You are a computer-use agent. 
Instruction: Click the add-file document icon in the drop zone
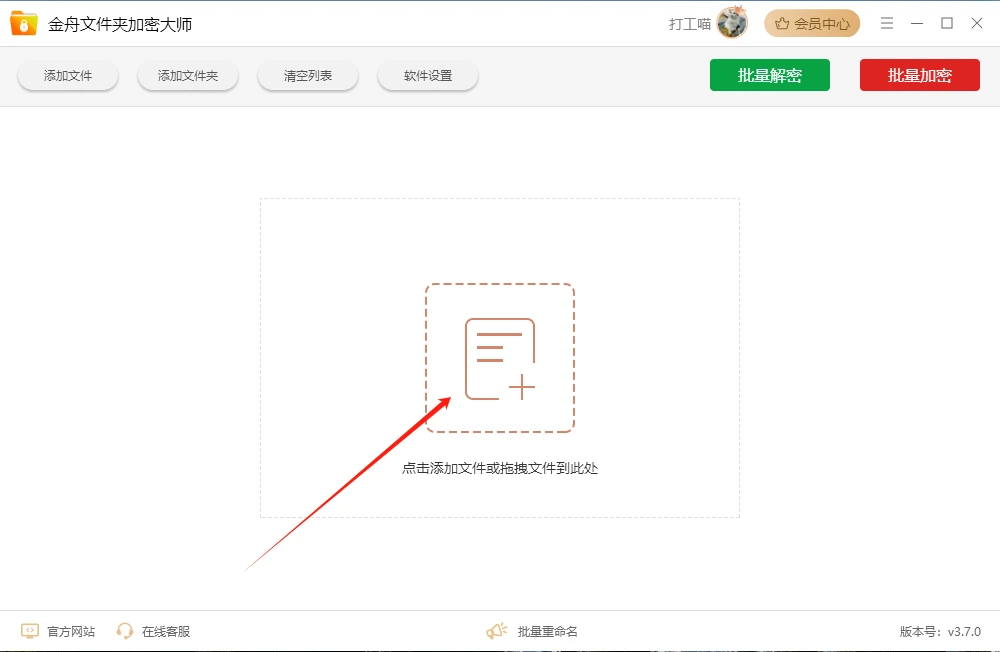[500, 359]
